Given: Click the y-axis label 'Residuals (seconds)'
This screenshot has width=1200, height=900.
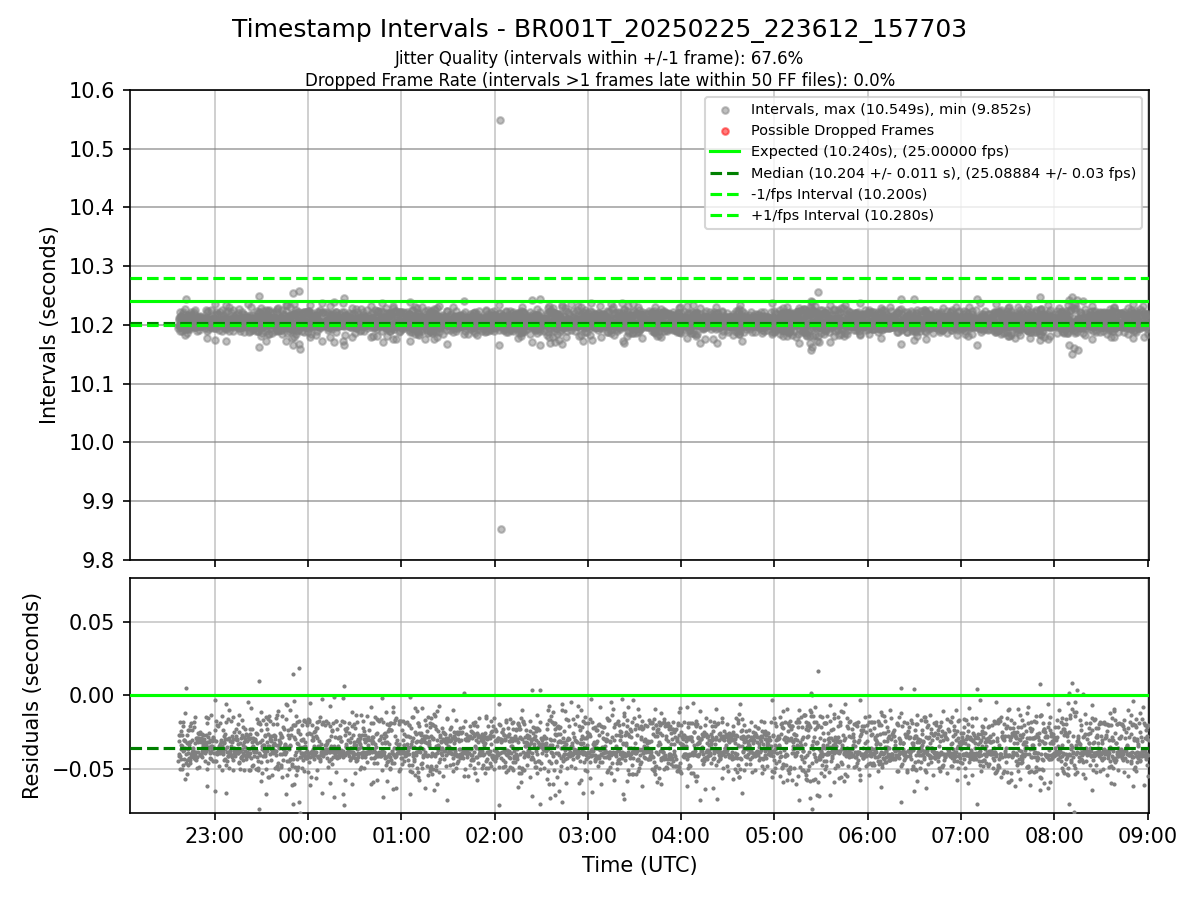Looking at the screenshot, I should 32,696.
